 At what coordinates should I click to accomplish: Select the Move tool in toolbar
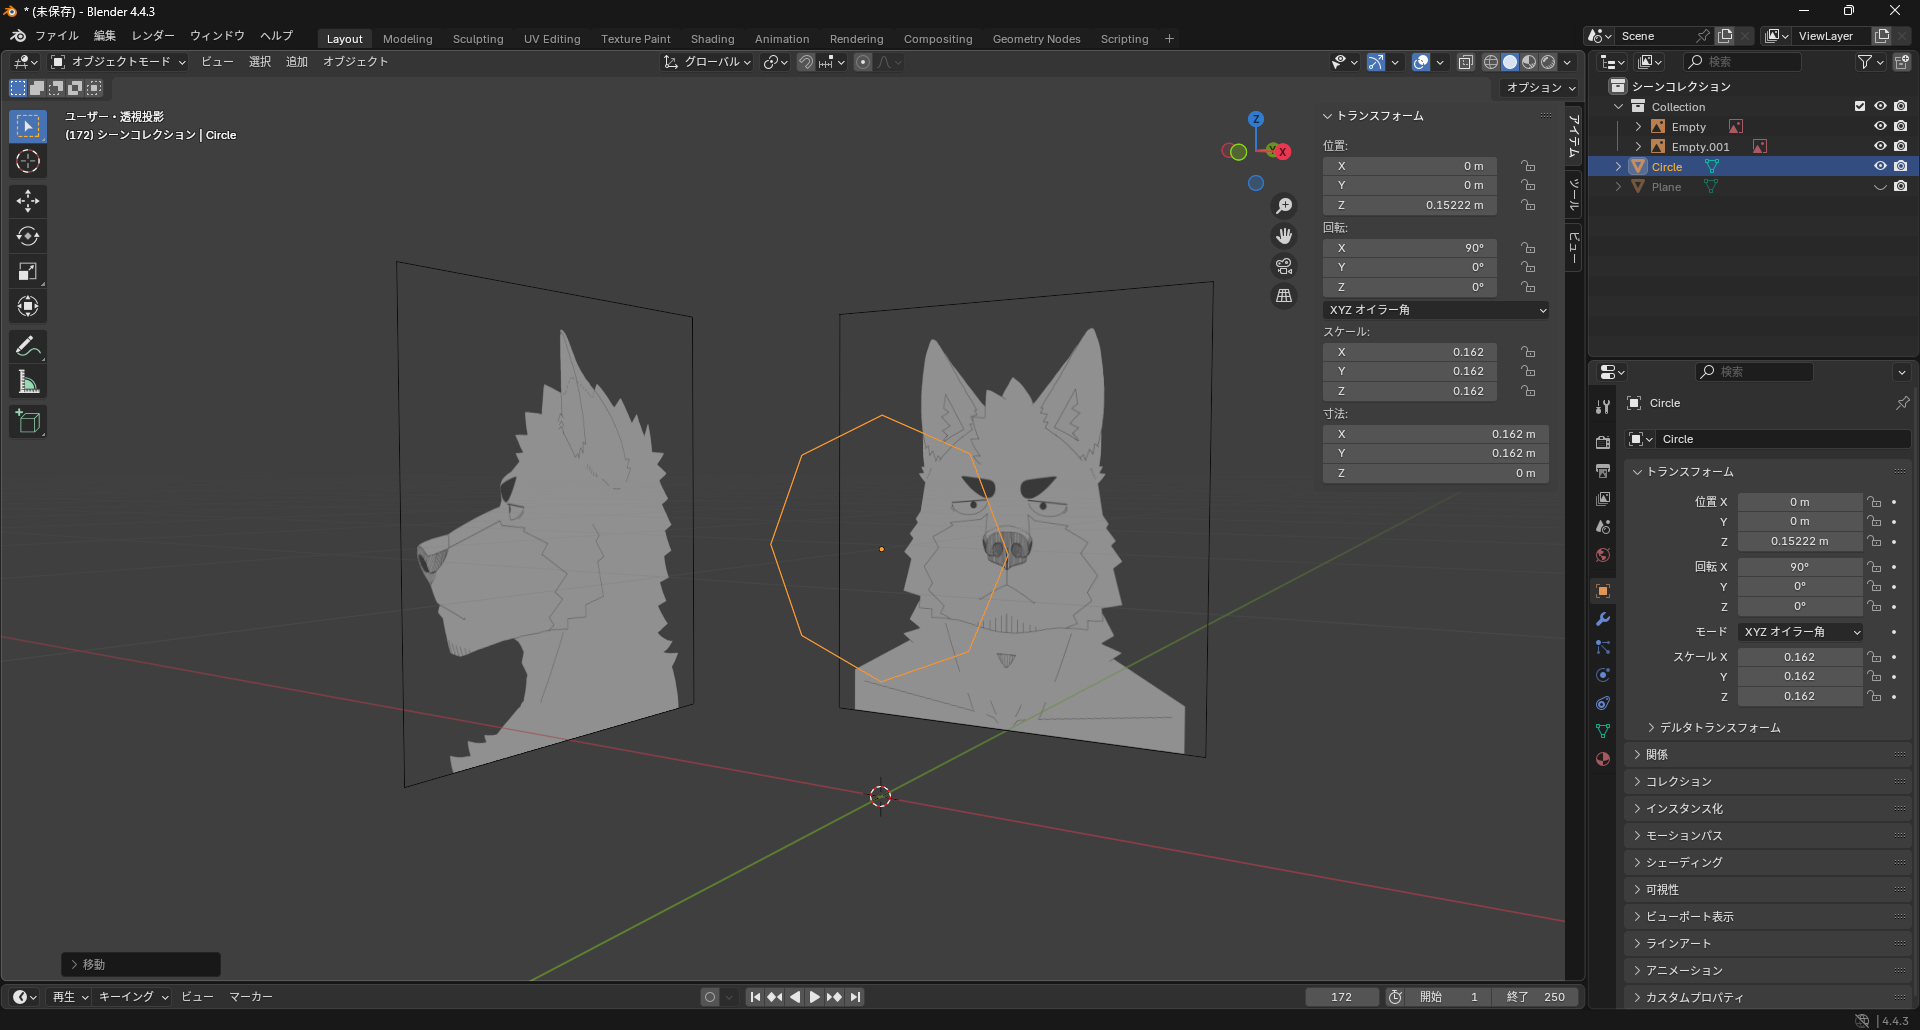coord(28,201)
